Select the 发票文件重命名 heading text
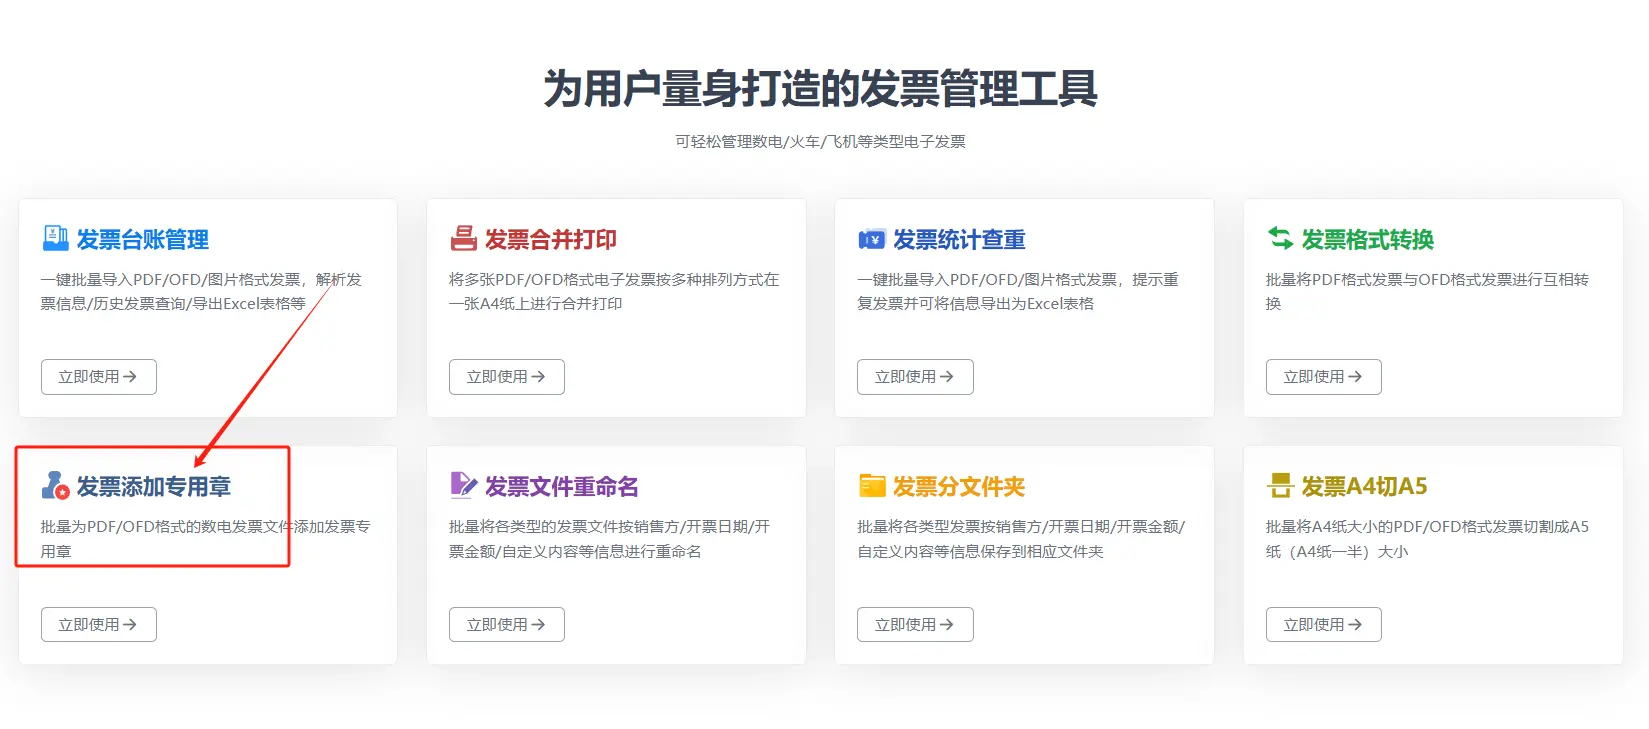 [x=561, y=487]
